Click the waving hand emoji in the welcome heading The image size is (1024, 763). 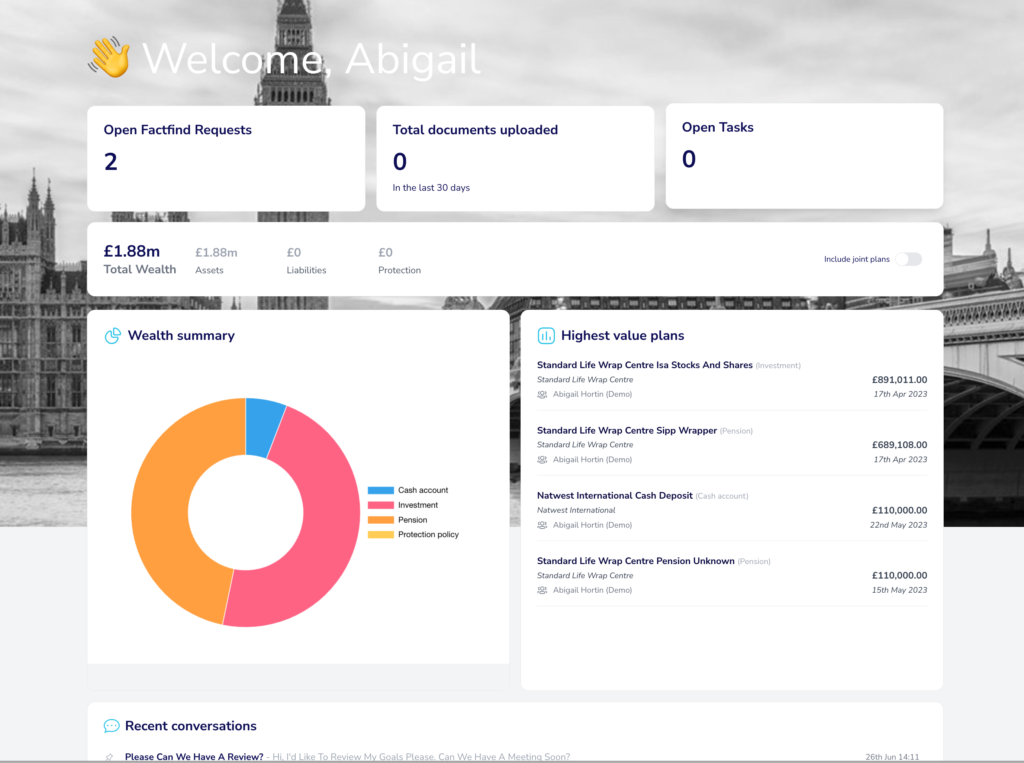(109, 58)
